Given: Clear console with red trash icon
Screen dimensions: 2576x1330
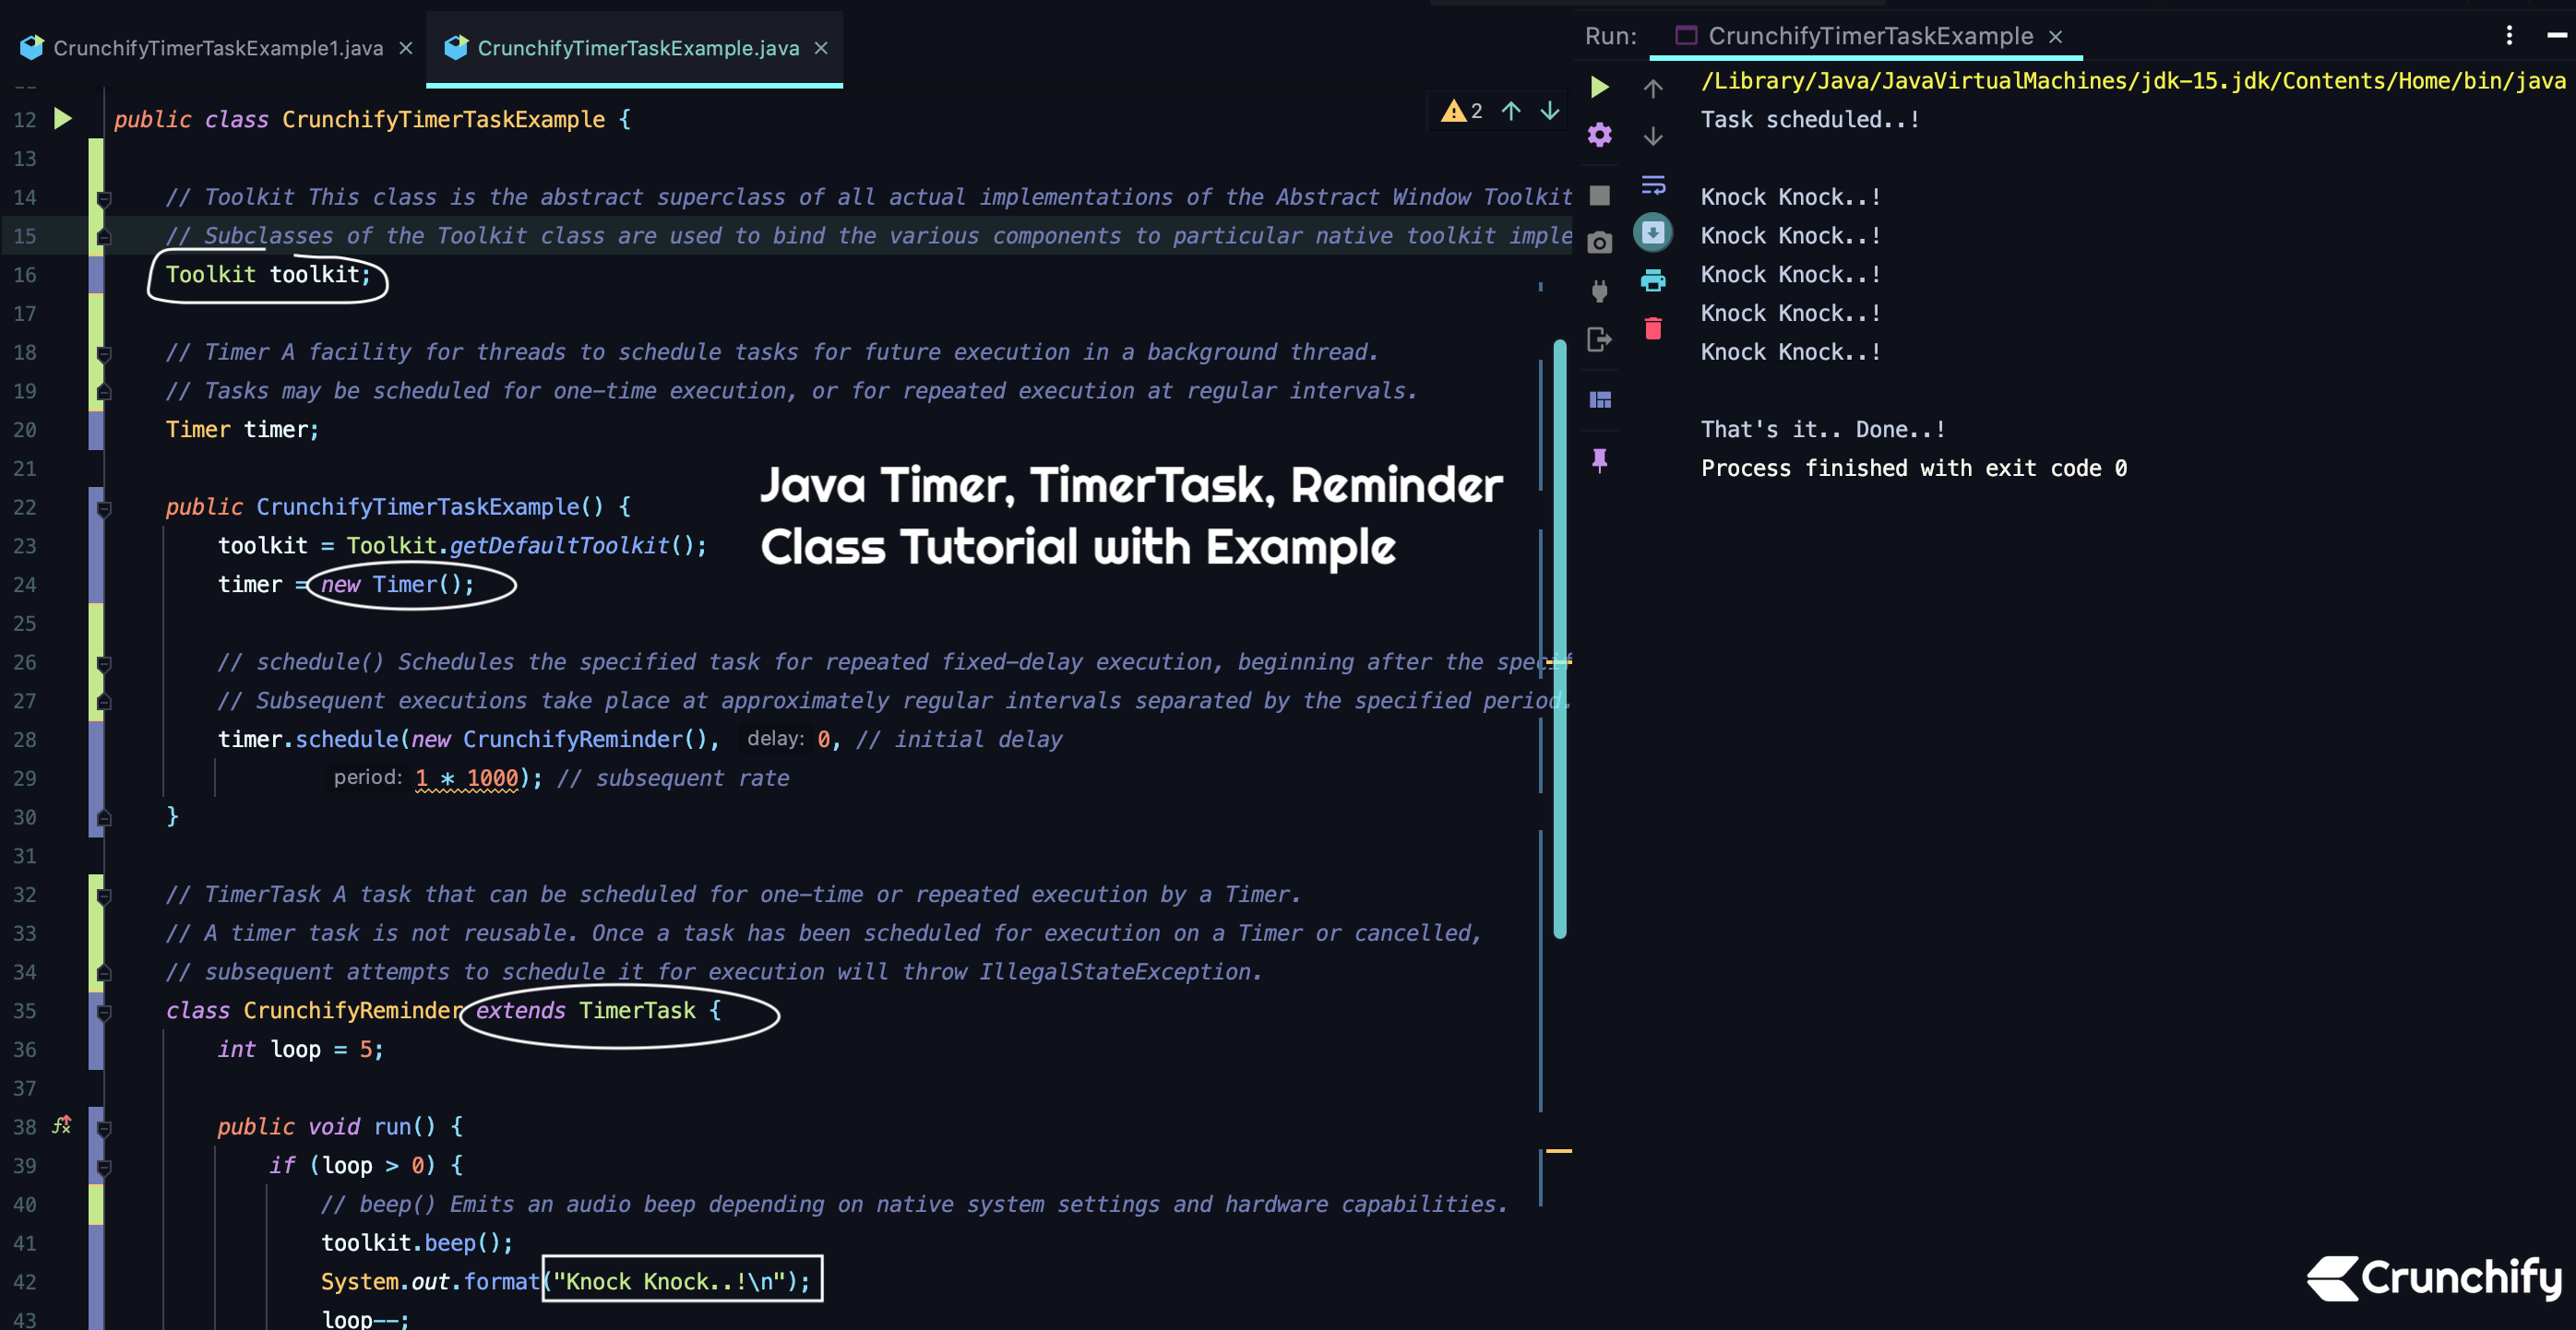Looking at the screenshot, I should pos(1652,329).
